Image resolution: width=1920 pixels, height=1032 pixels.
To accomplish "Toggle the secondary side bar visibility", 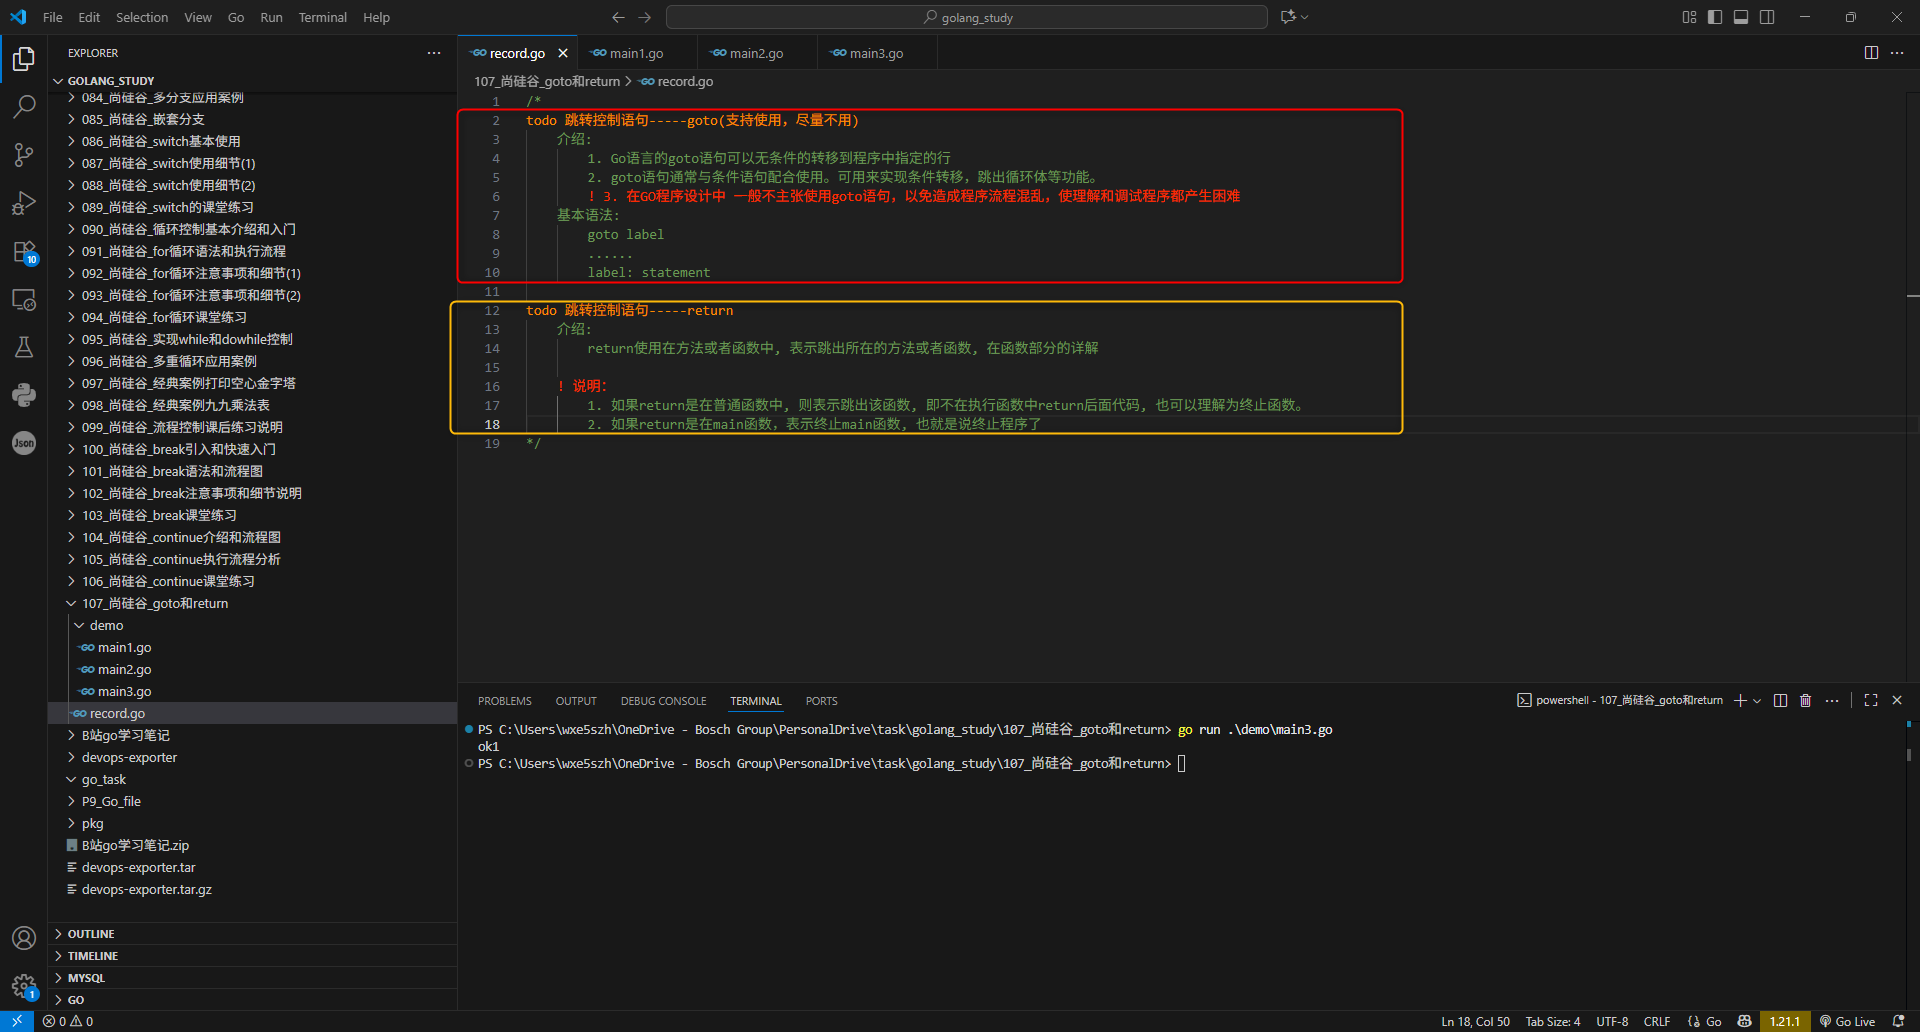I will (x=1767, y=17).
